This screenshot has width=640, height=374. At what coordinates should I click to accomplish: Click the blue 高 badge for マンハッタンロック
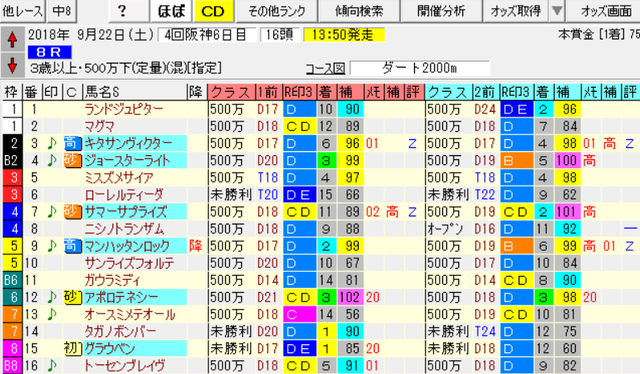72,246
